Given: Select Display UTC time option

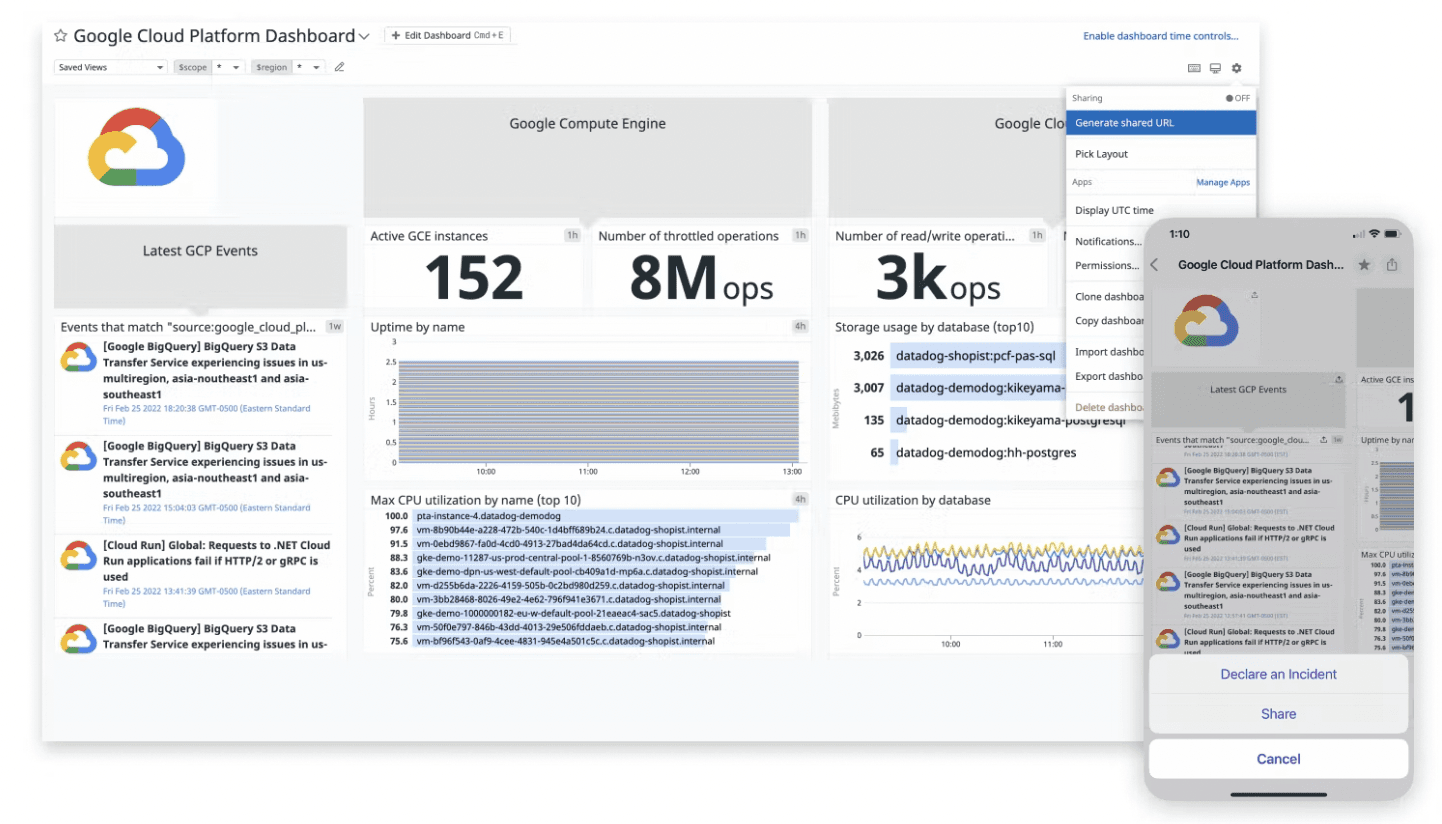Looking at the screenshot, I should pyautogui.click(x=1114, y=210).
